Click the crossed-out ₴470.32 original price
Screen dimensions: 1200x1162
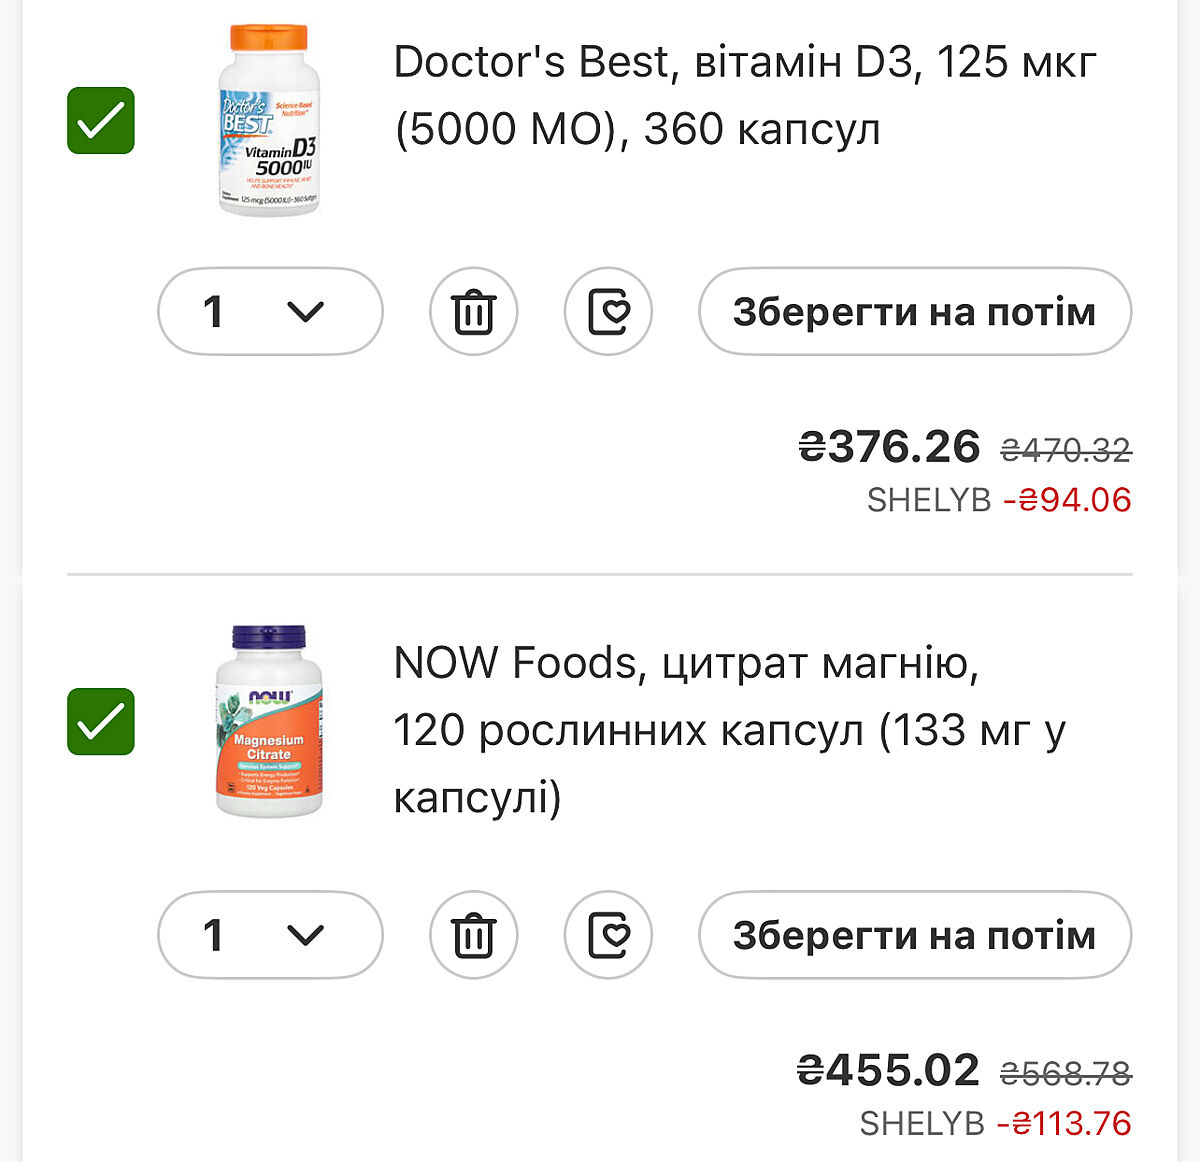1066,450
